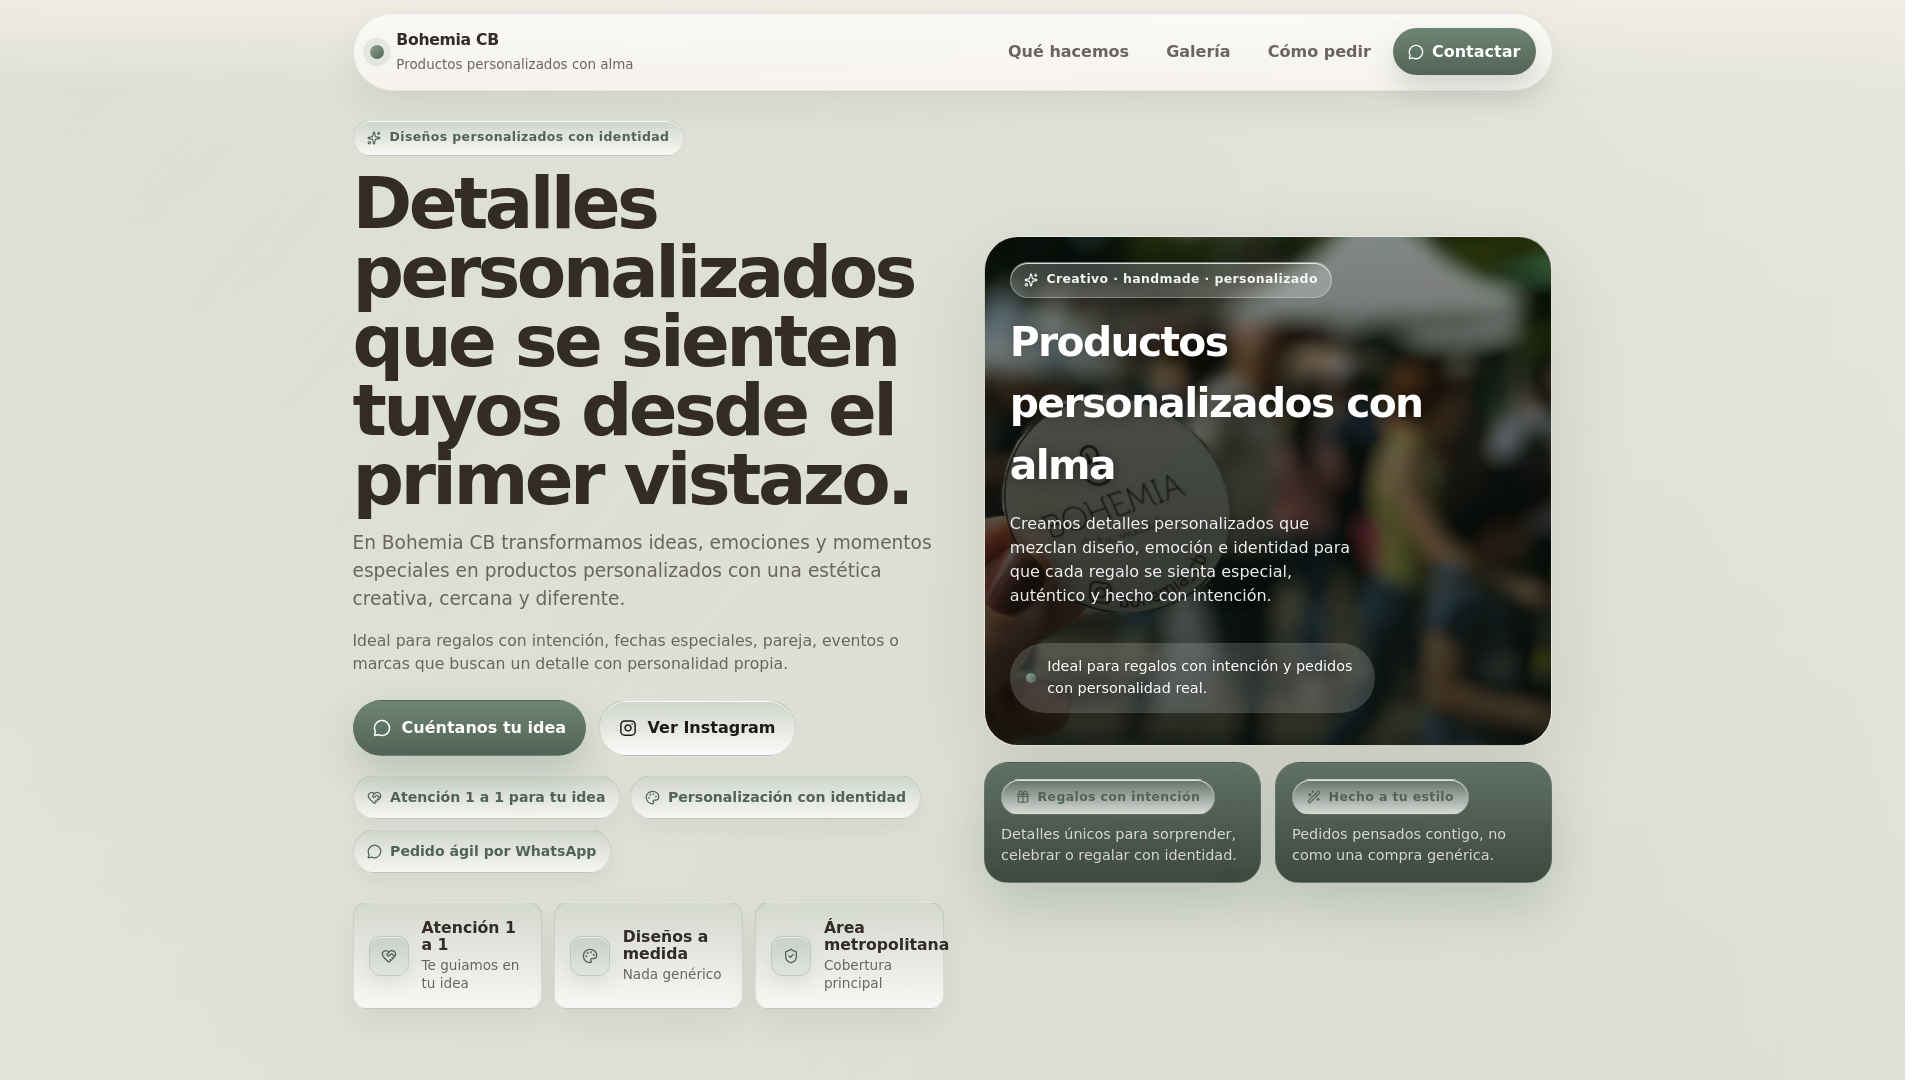The width and height of the screenshot is (1920, 1080).
Task: Click text Ideal para regalos con intención, fechas
Action: pyautogui.click(x=625, y=652)
